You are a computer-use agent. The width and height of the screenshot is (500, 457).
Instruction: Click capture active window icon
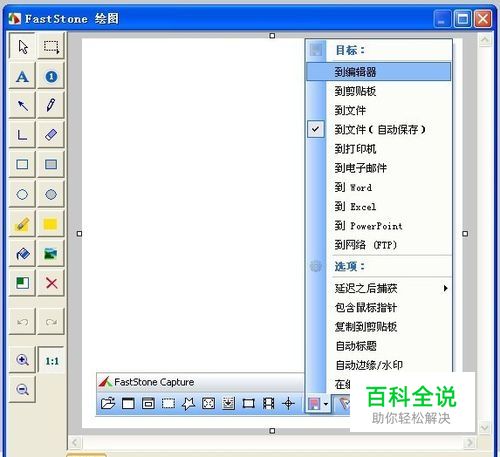[x=128, y=403]
